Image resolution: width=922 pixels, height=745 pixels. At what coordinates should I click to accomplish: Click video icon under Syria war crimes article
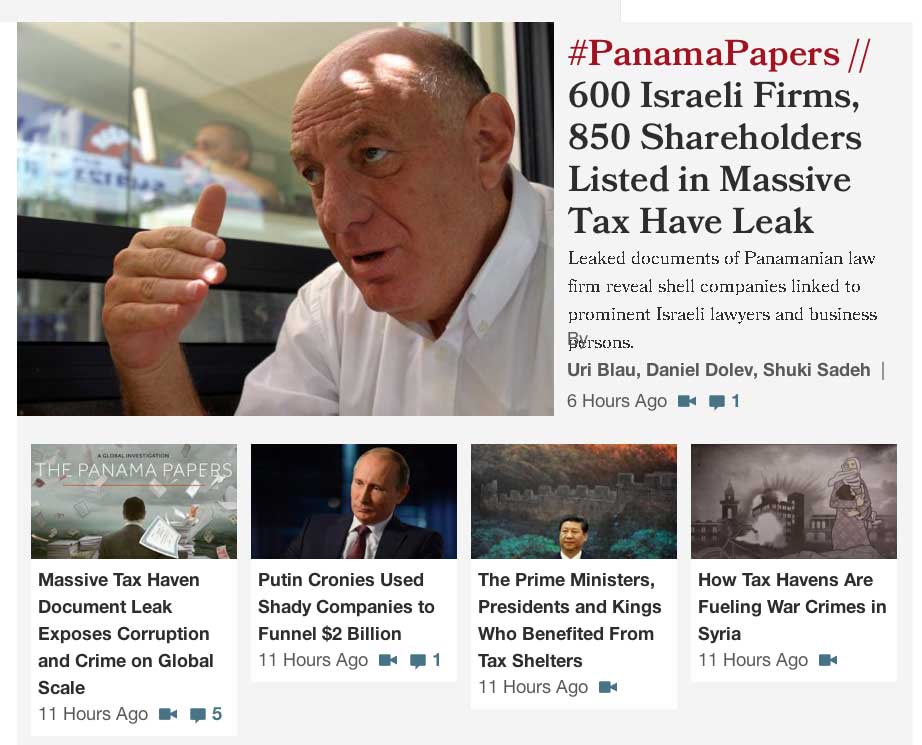coord(828,660)
